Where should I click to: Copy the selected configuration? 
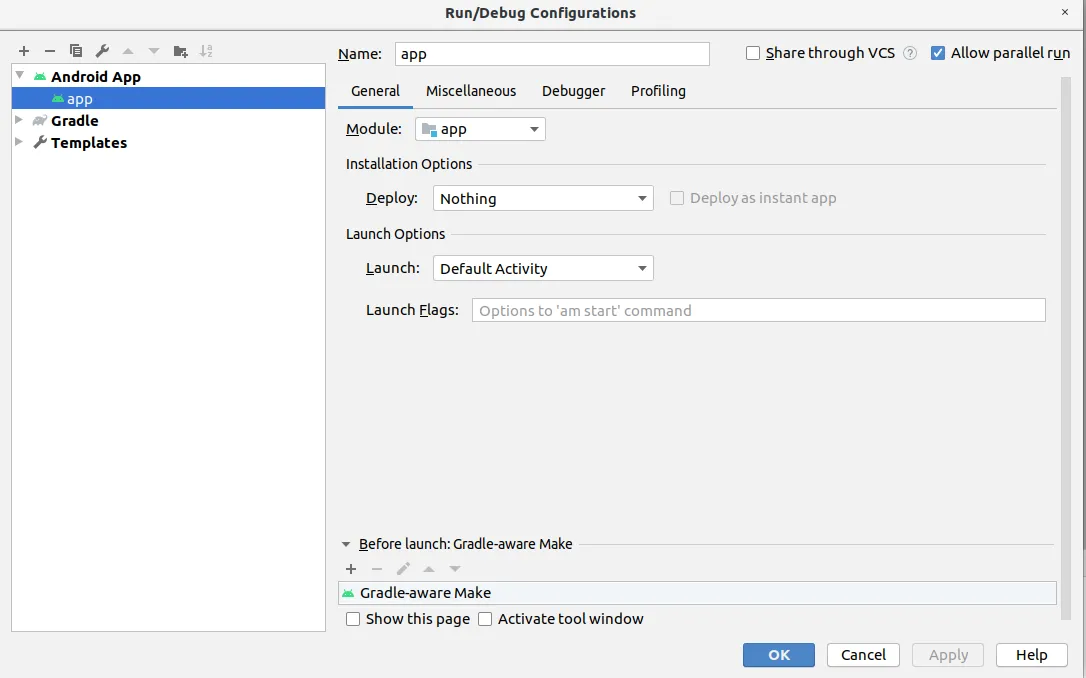point(76,51)
